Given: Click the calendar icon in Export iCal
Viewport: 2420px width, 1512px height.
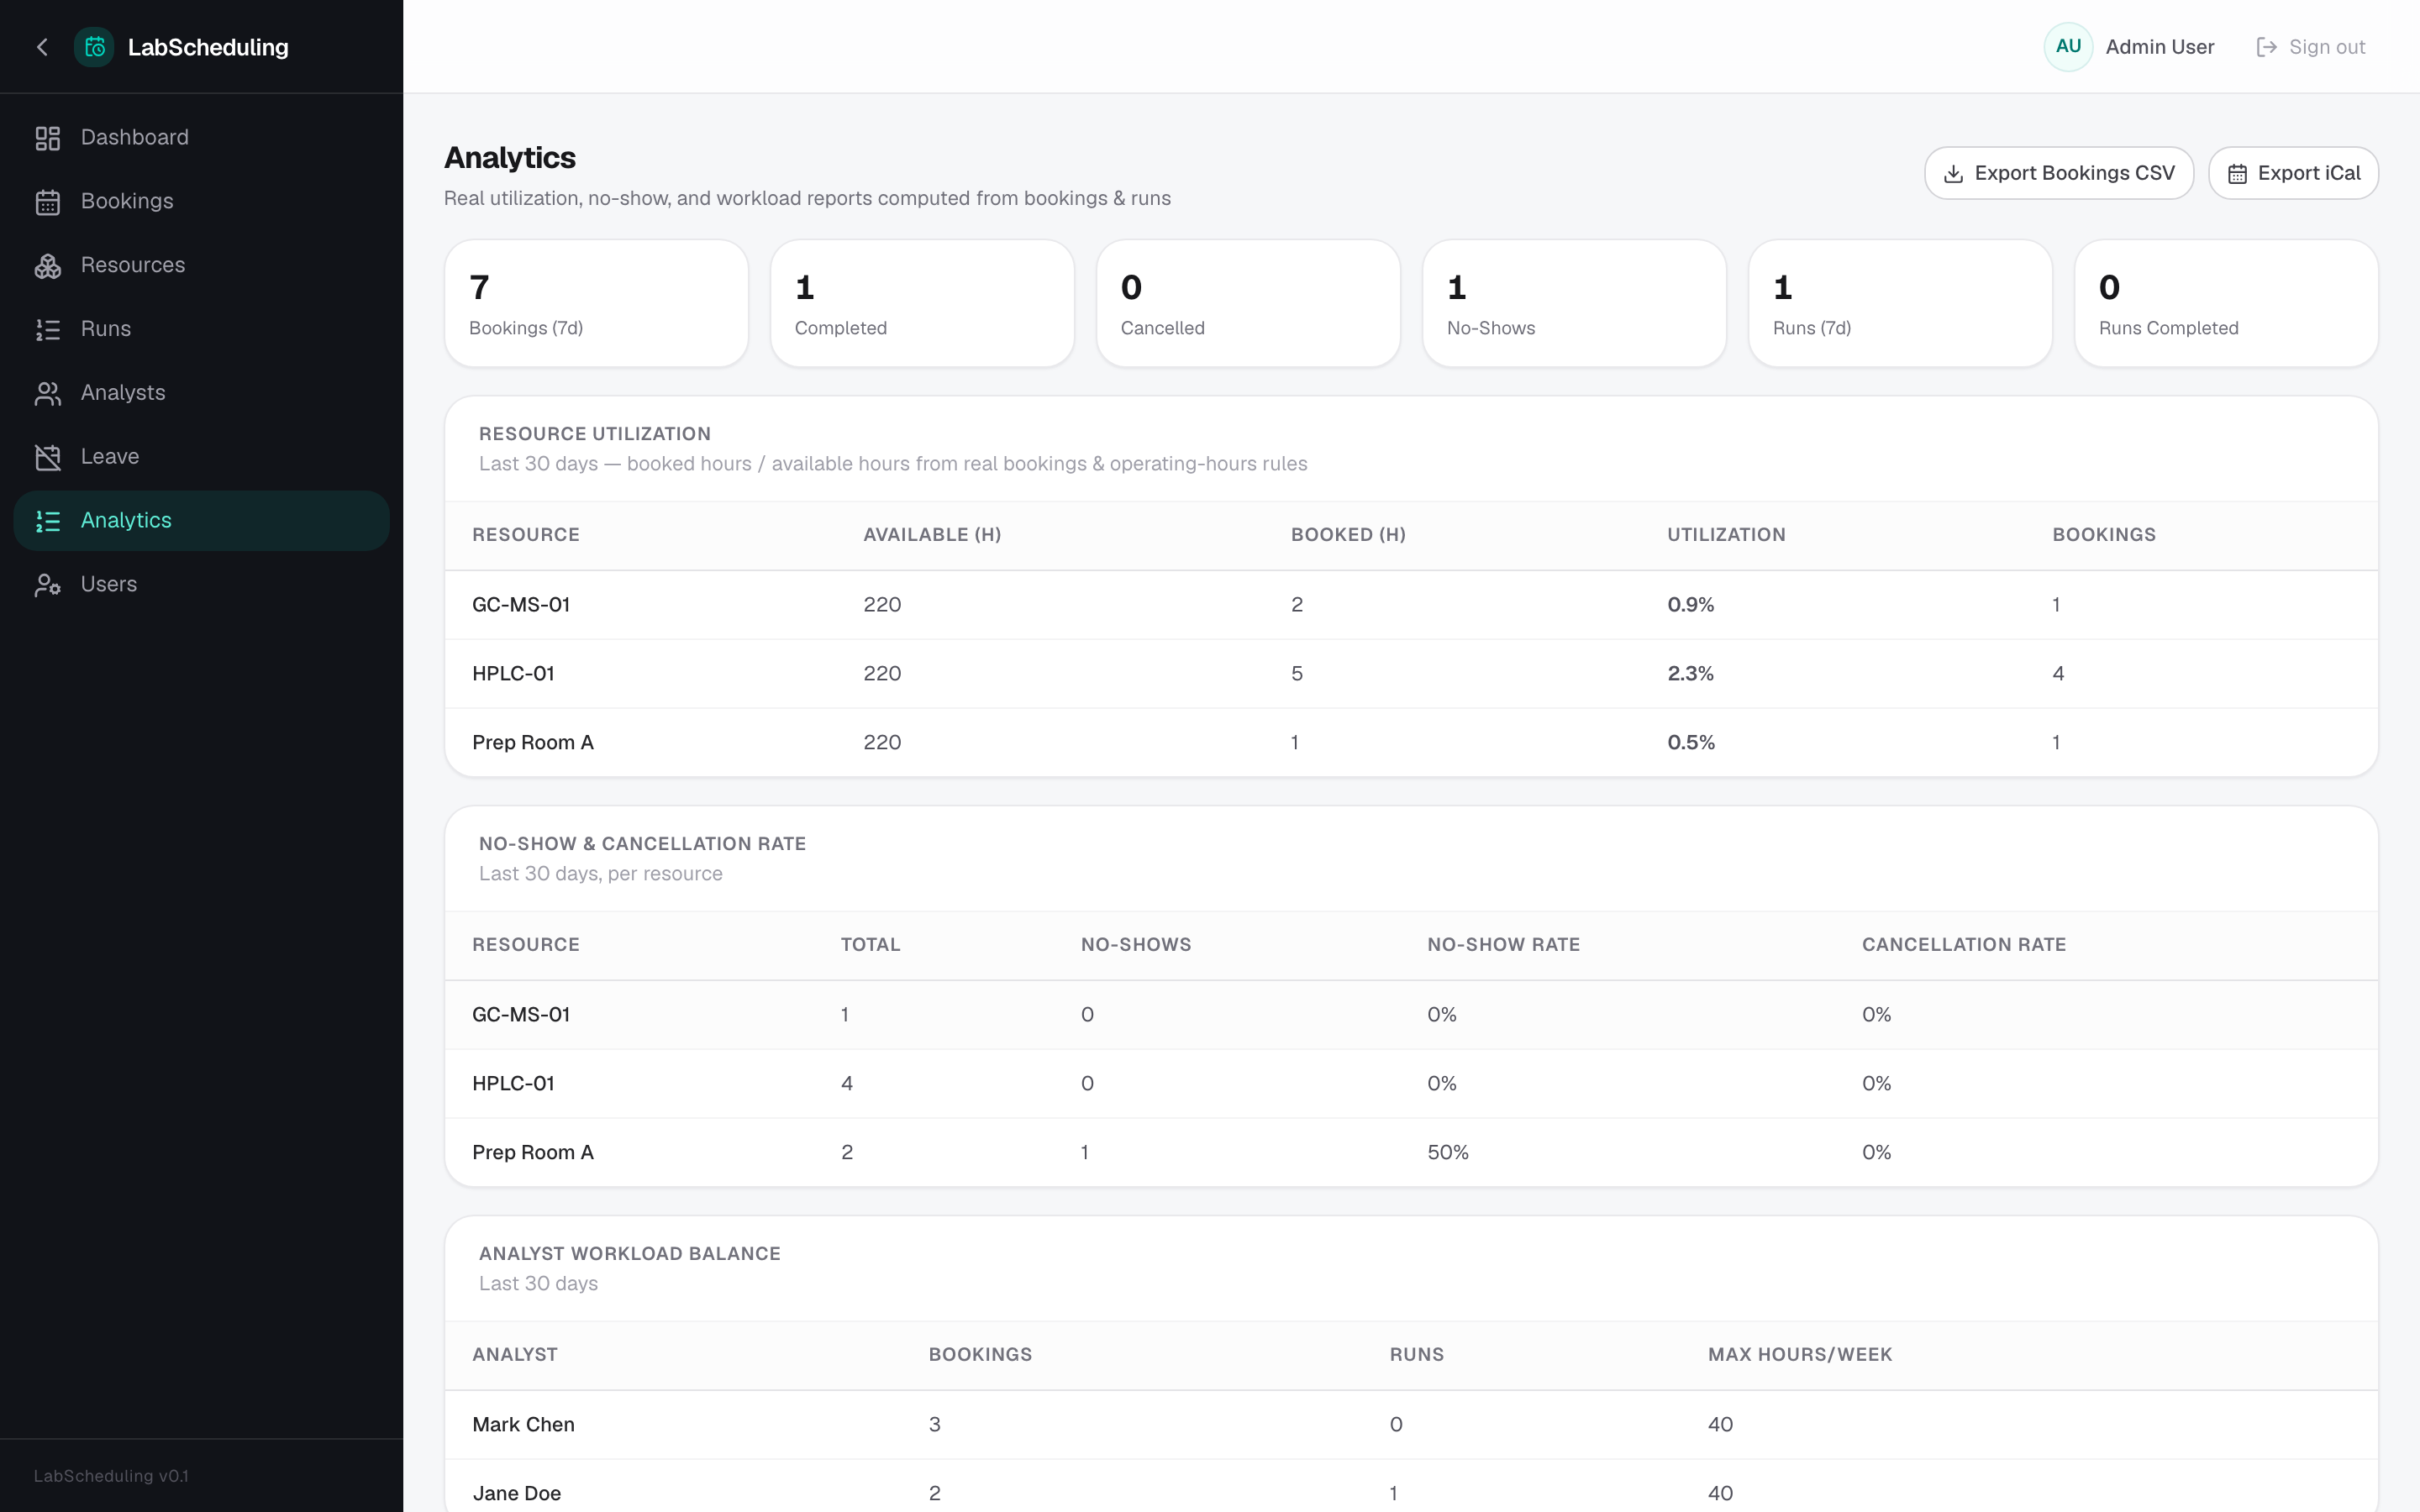Looking at the screenshot, I should pyautogui.click(x=2237, y=174).
